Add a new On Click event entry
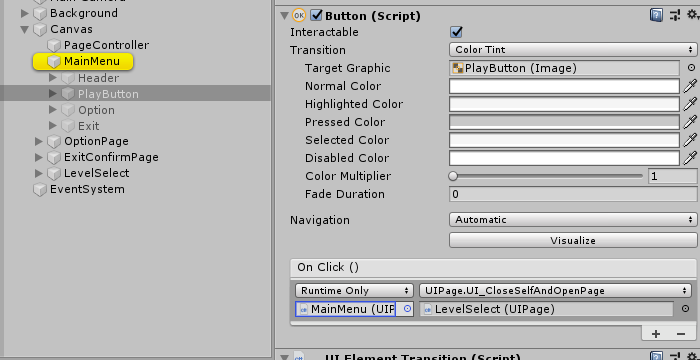This screenshot has width=700, height=360. [656, 334]
